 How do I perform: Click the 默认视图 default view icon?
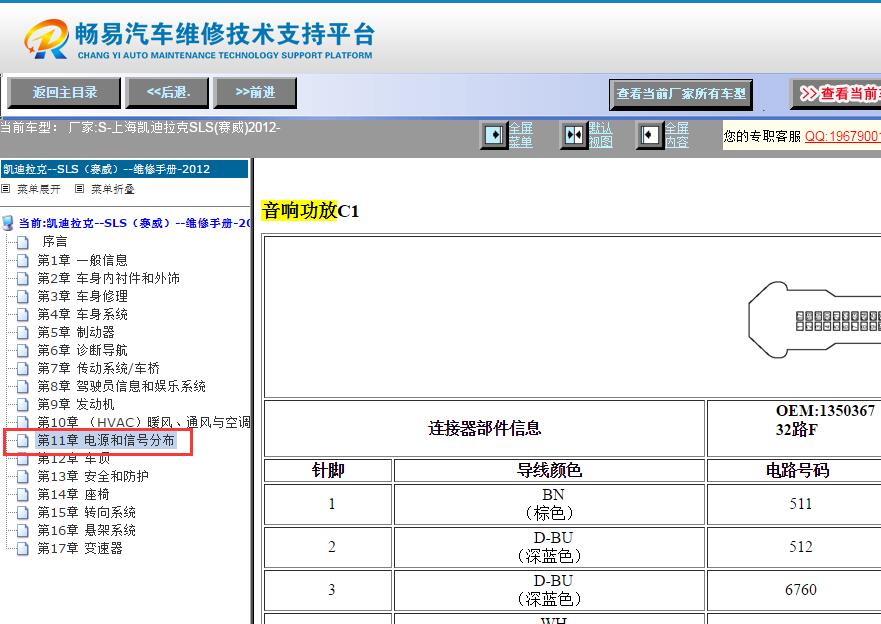[574, 135]
